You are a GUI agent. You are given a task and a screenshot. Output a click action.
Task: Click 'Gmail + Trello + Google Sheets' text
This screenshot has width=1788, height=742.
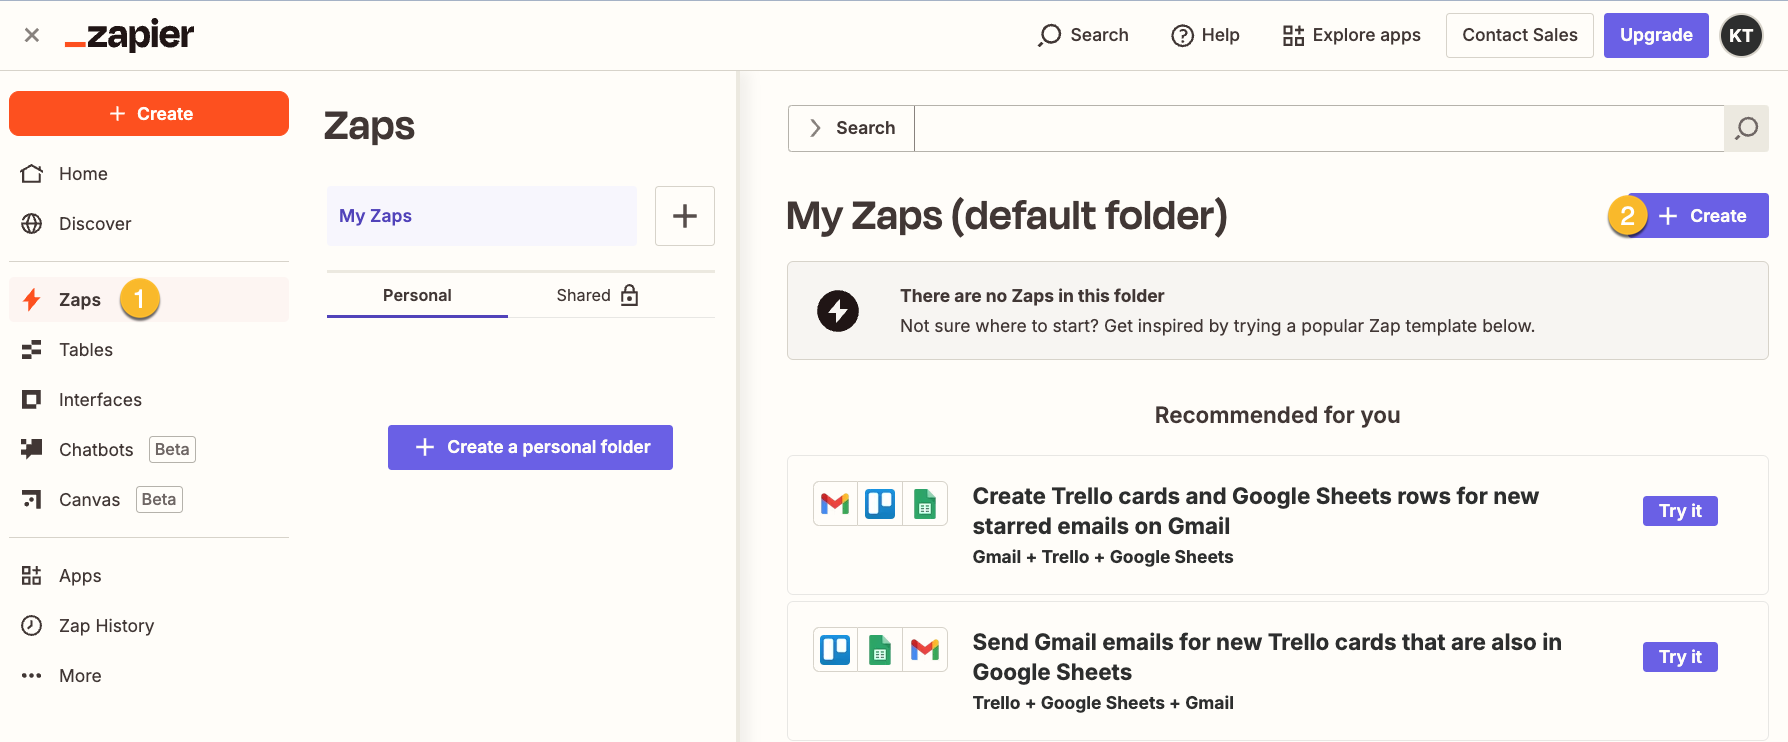(x=1103, y=557)
